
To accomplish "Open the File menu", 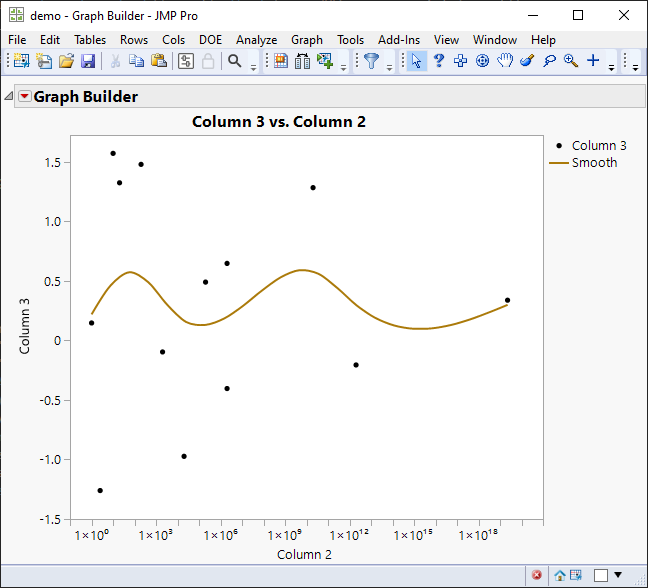I will [x=17, y=40].
